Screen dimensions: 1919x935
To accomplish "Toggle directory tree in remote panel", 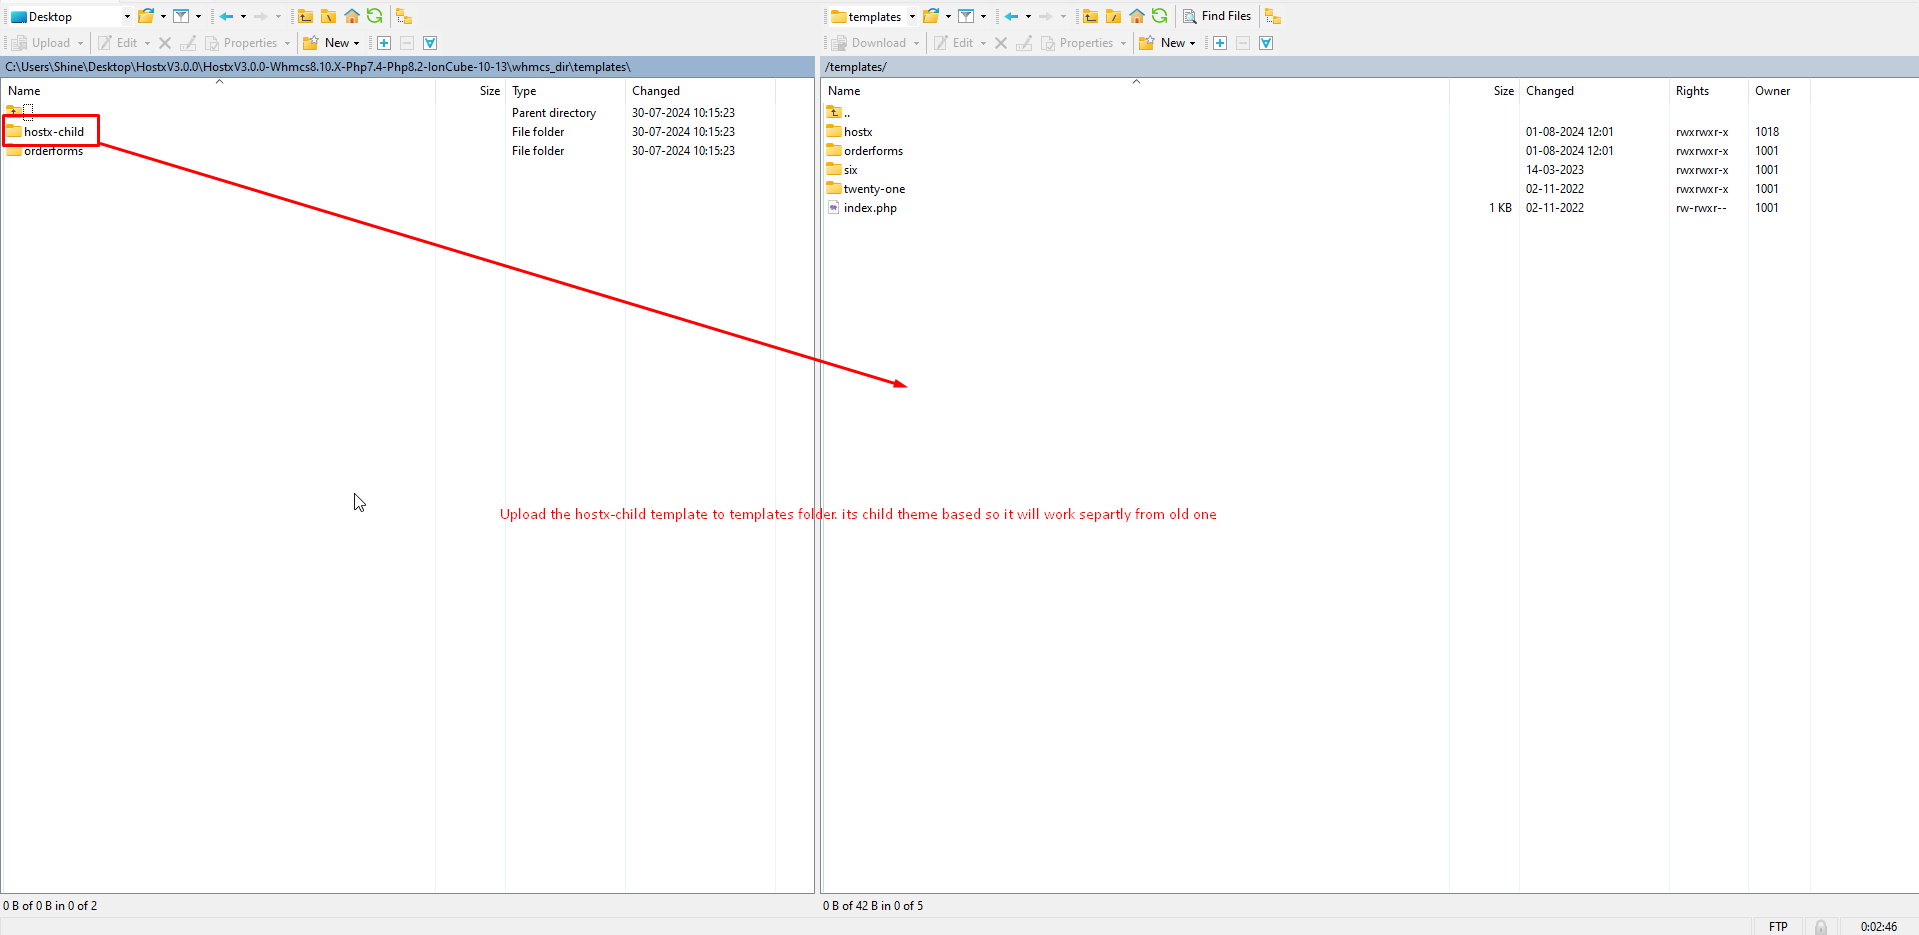I will [x=1272, y=16].
